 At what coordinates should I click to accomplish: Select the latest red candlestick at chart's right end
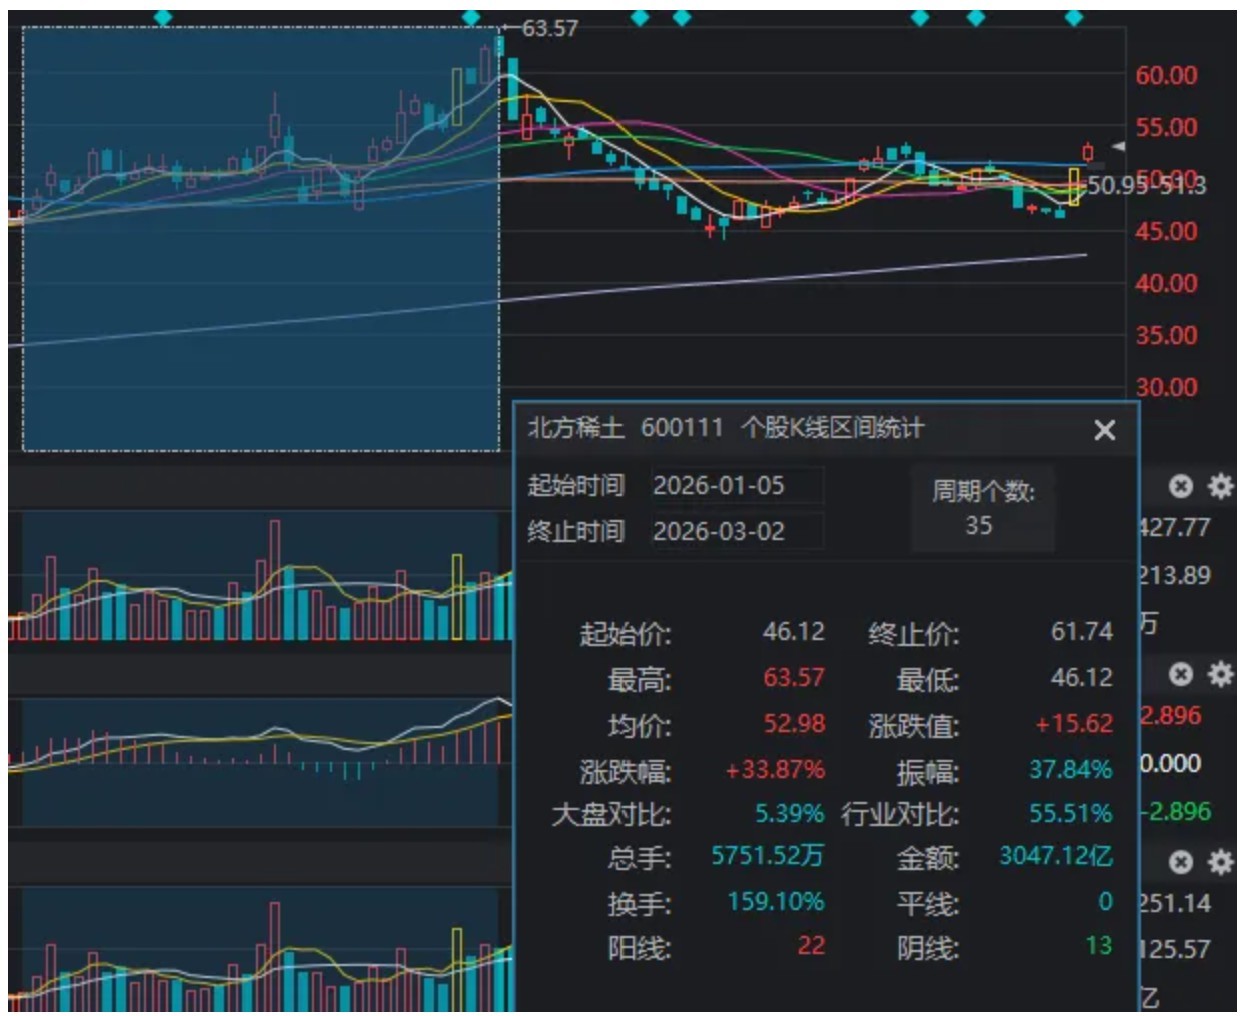1088,153
